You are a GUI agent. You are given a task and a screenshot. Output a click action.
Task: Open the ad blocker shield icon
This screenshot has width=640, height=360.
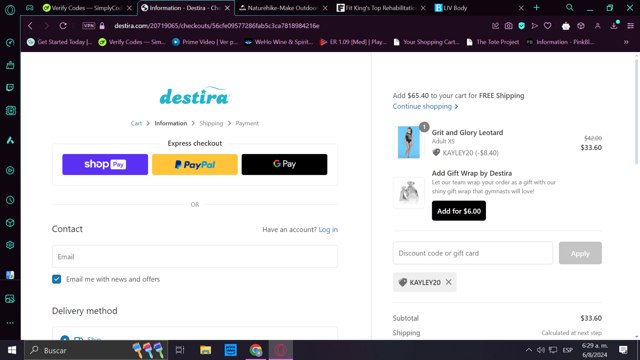(x=521, y=26)
